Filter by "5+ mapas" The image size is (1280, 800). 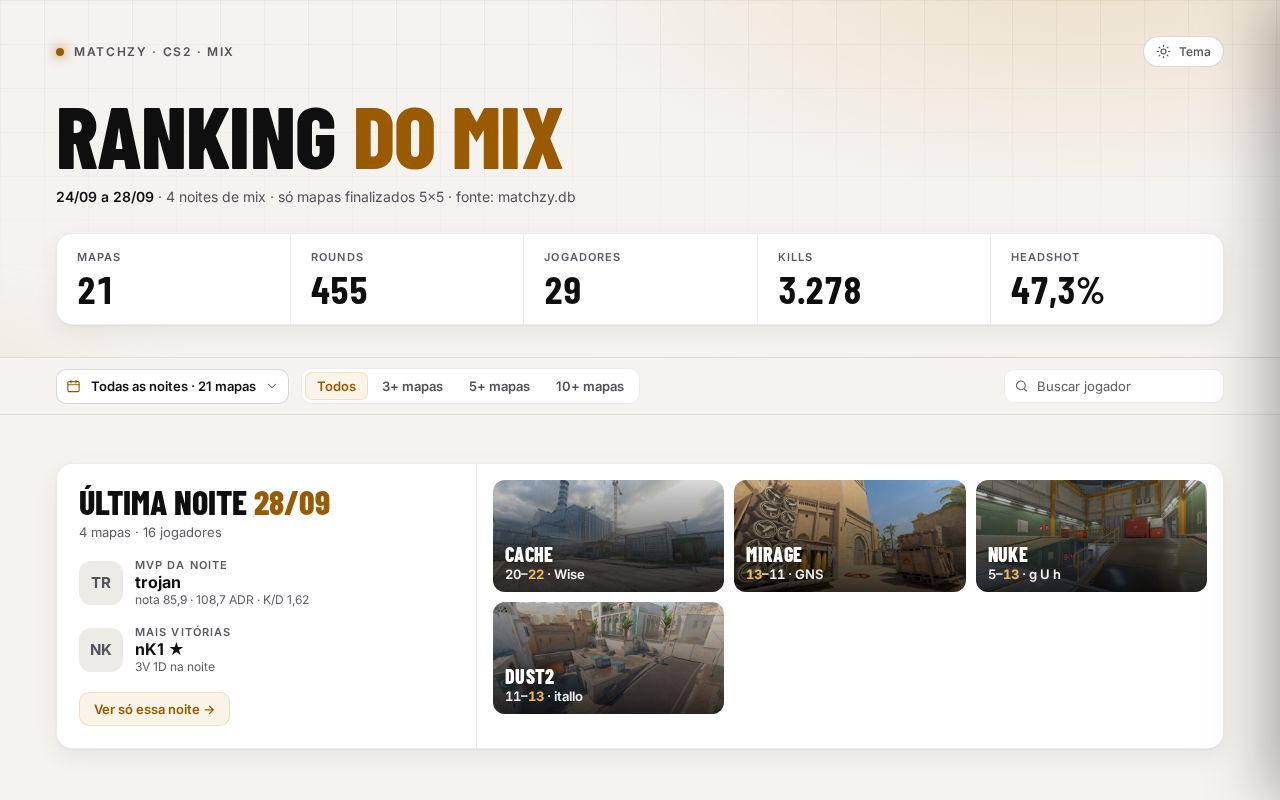(499, 386)
